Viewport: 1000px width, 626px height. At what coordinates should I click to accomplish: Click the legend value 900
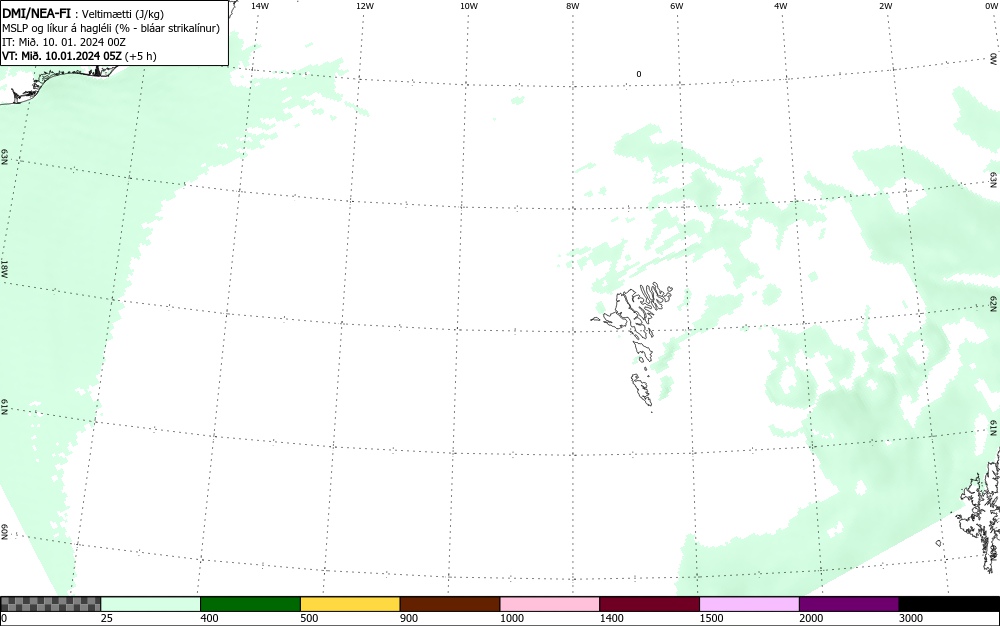coord(409,618)
